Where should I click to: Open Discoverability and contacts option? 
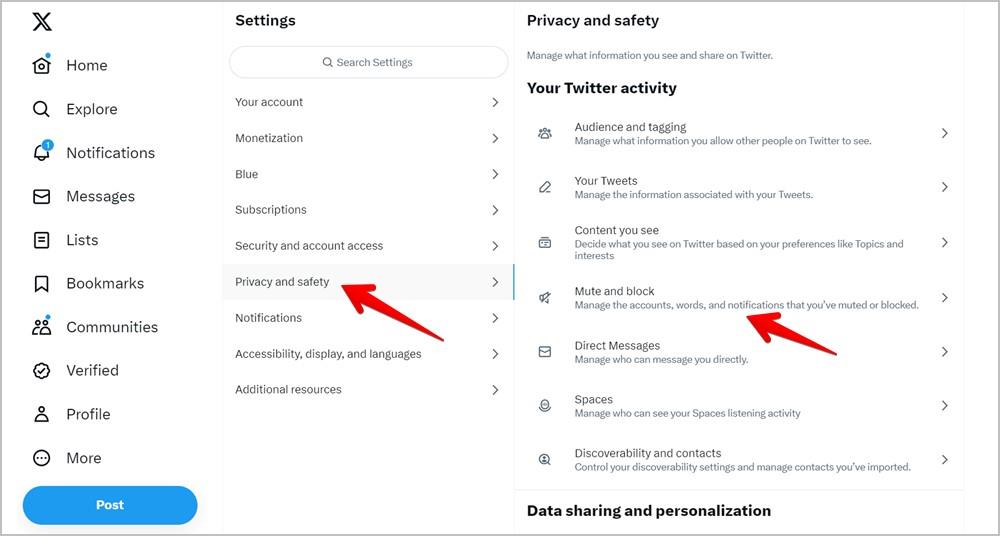(x=739, y=459)
